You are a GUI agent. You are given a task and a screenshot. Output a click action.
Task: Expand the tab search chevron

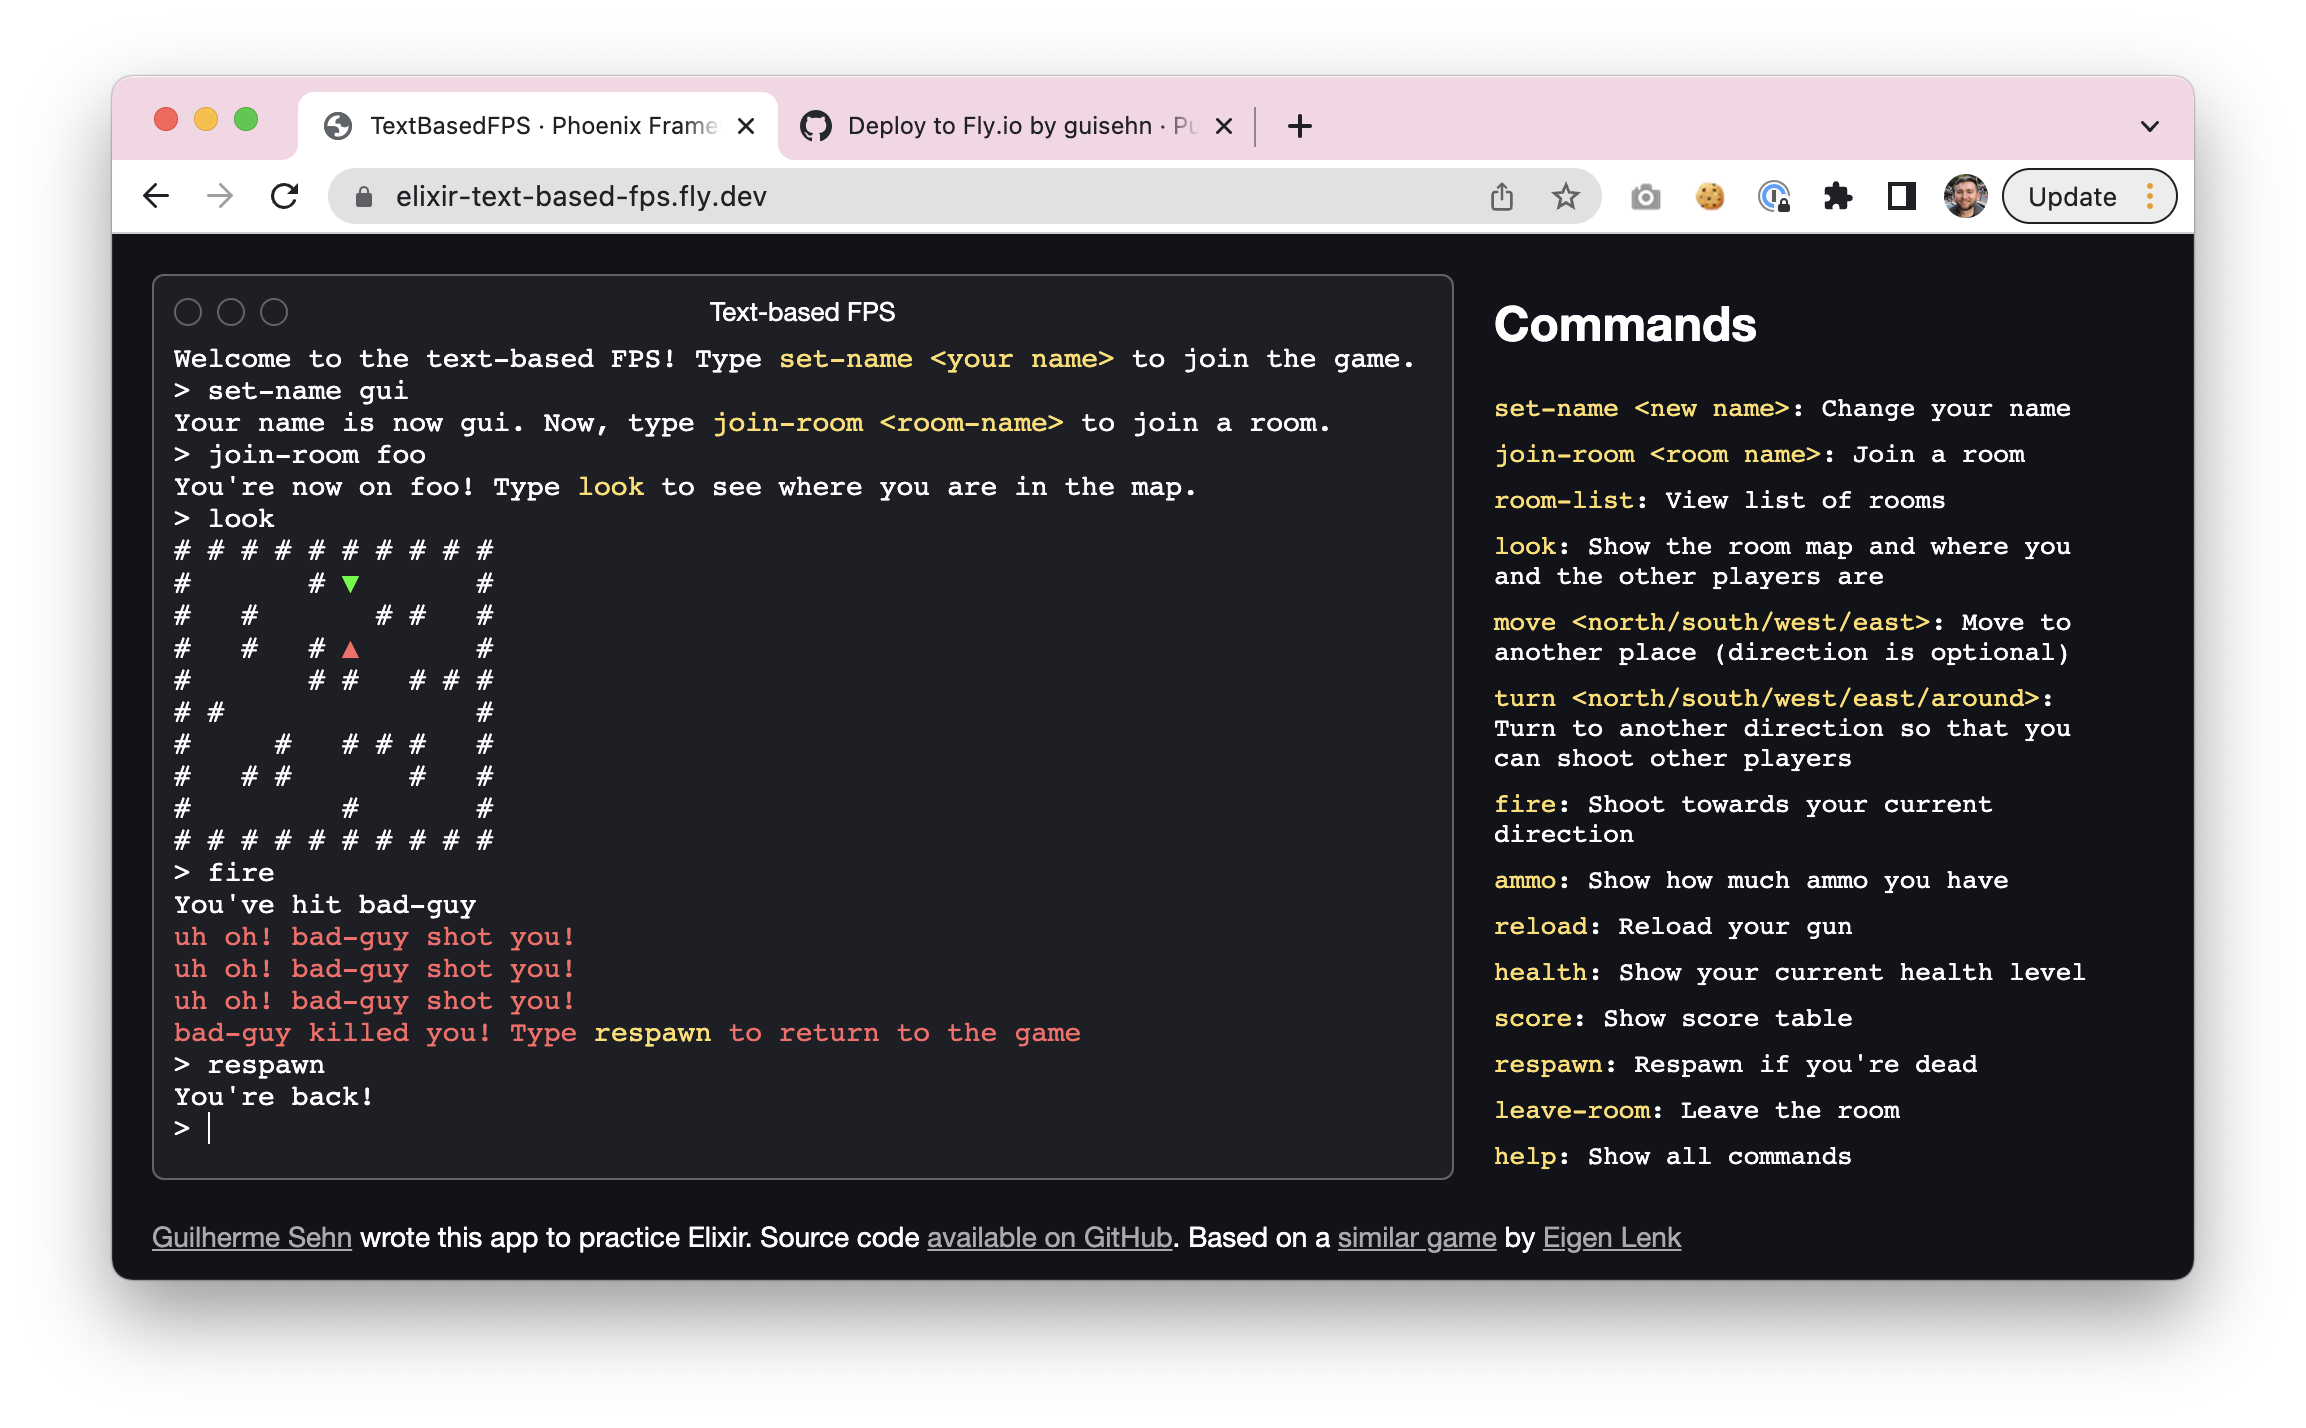[2149, 126]
